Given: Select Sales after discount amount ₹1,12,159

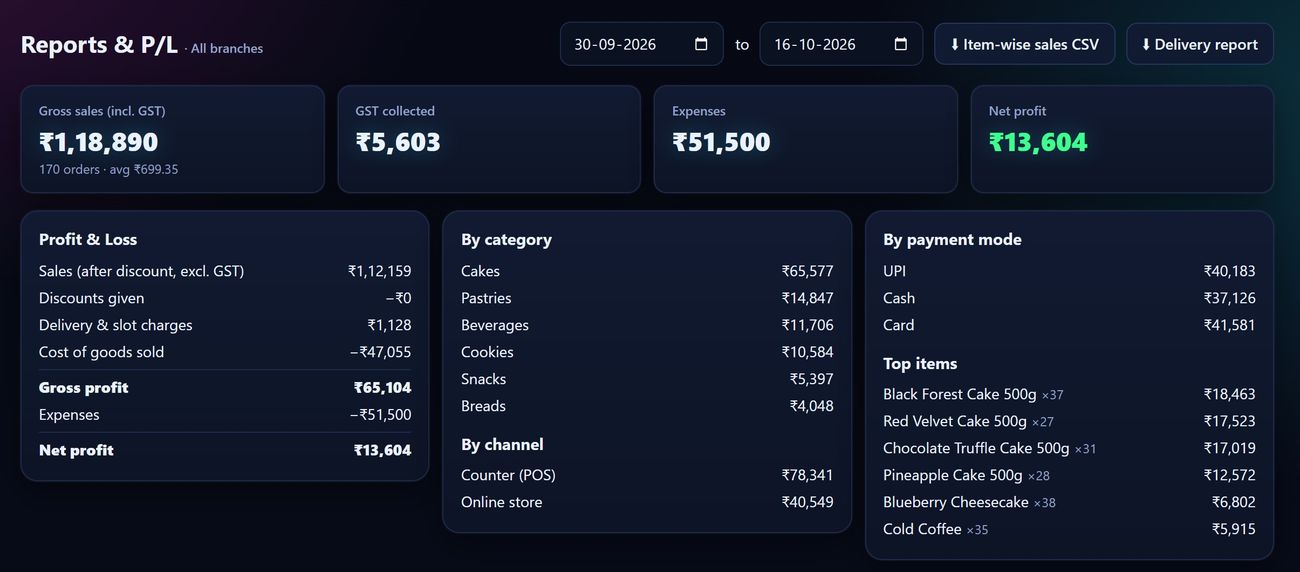Looking at the screenshot, I should pos(379,271).
